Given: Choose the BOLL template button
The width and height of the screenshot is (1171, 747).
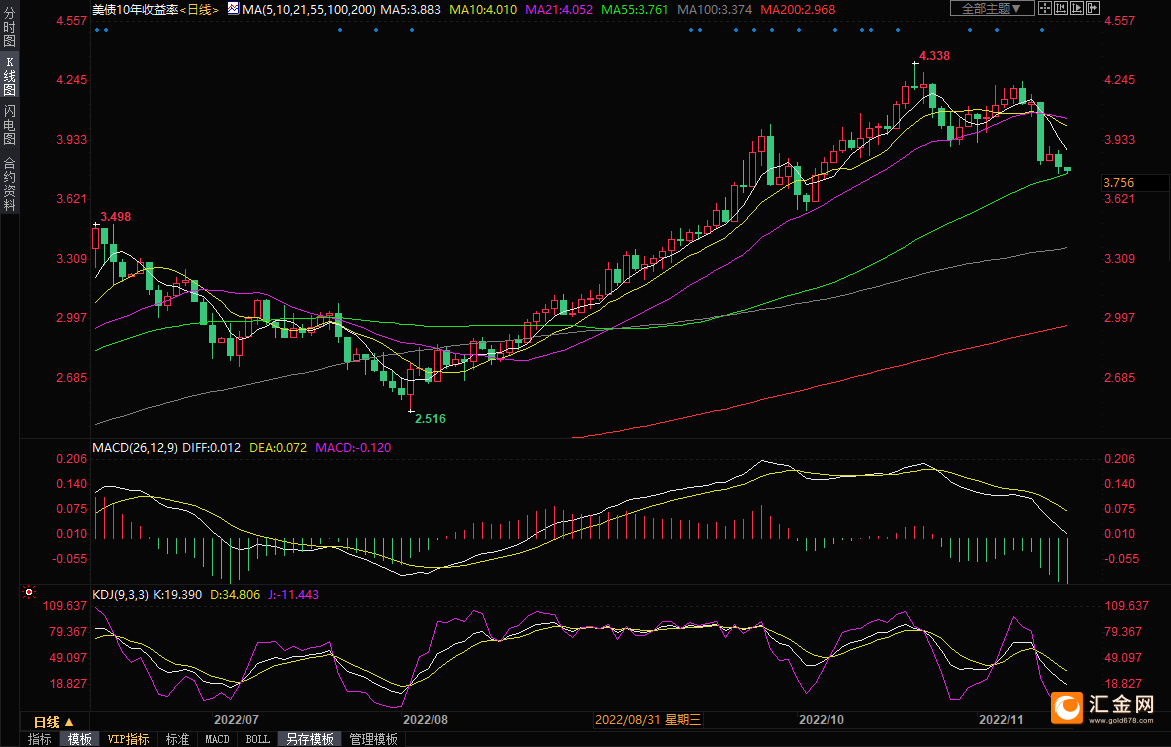Looking at the screenshot, I should [x=258, y=739].
